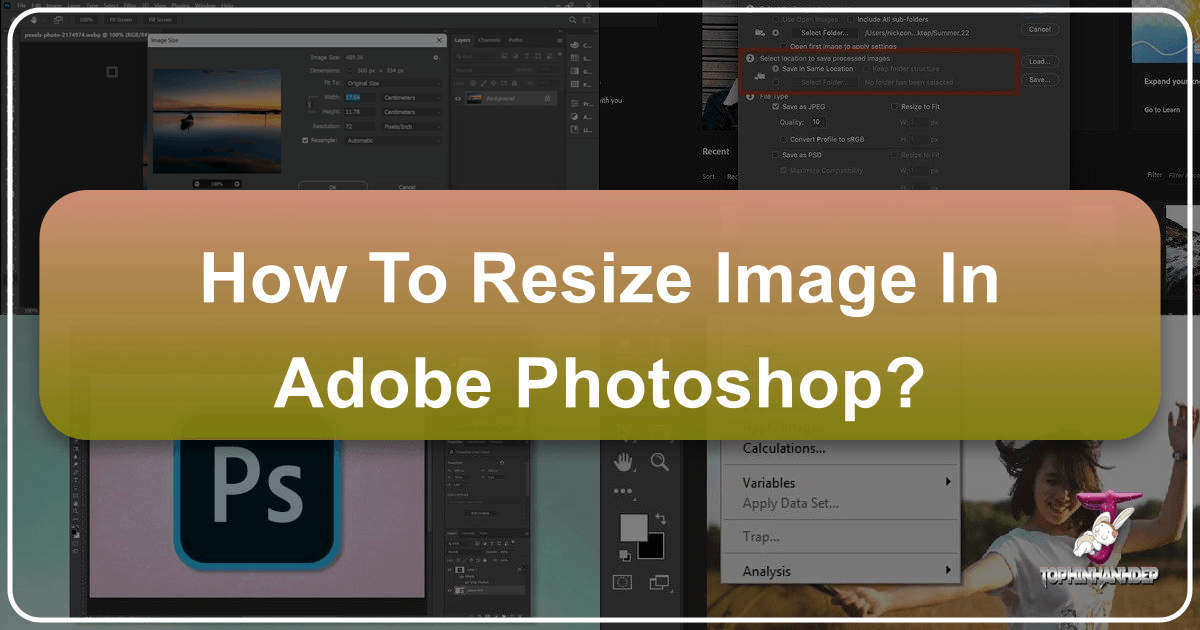1200x630 pixels.
Task: Open the Width units Centimeters dropdown
Action: pyautogui.click(x=410, y=98)
